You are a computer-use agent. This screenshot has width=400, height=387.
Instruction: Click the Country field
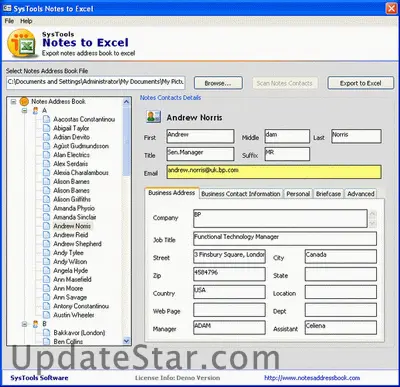229,292
